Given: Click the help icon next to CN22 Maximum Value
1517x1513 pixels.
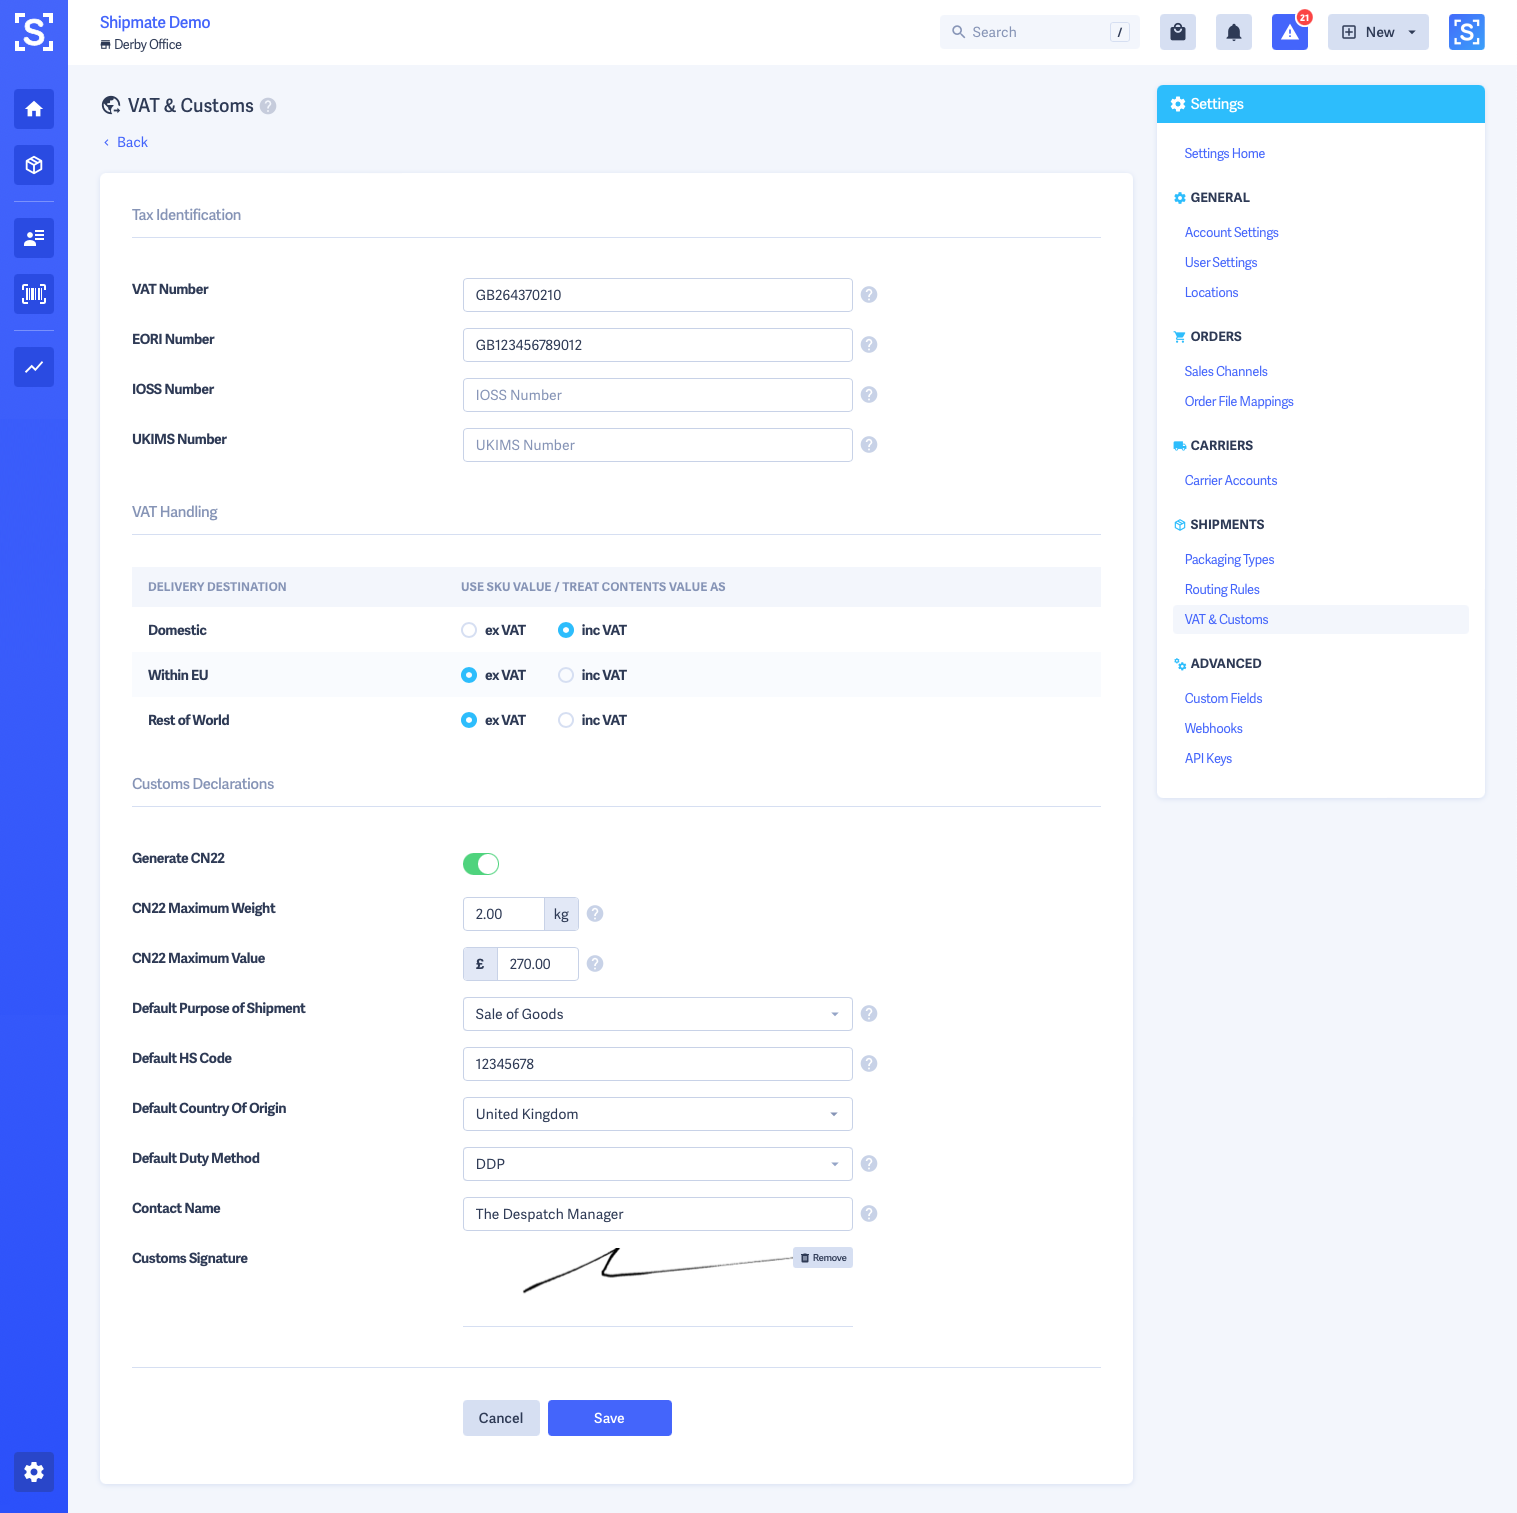Looking at the screenshot, I should pyautogui.click(x=595, y=964).
